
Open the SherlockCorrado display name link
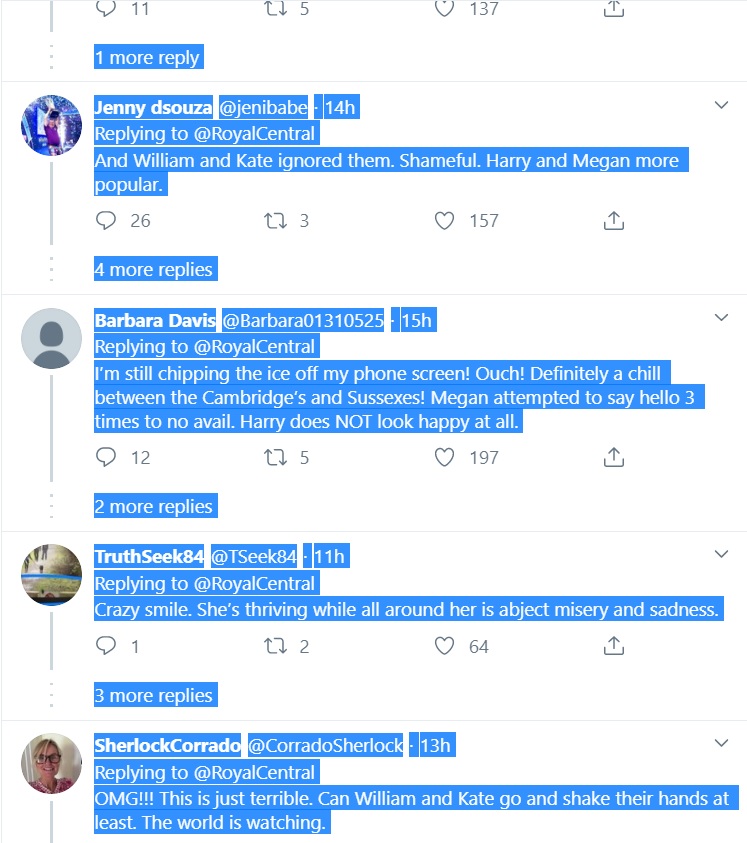167,745
